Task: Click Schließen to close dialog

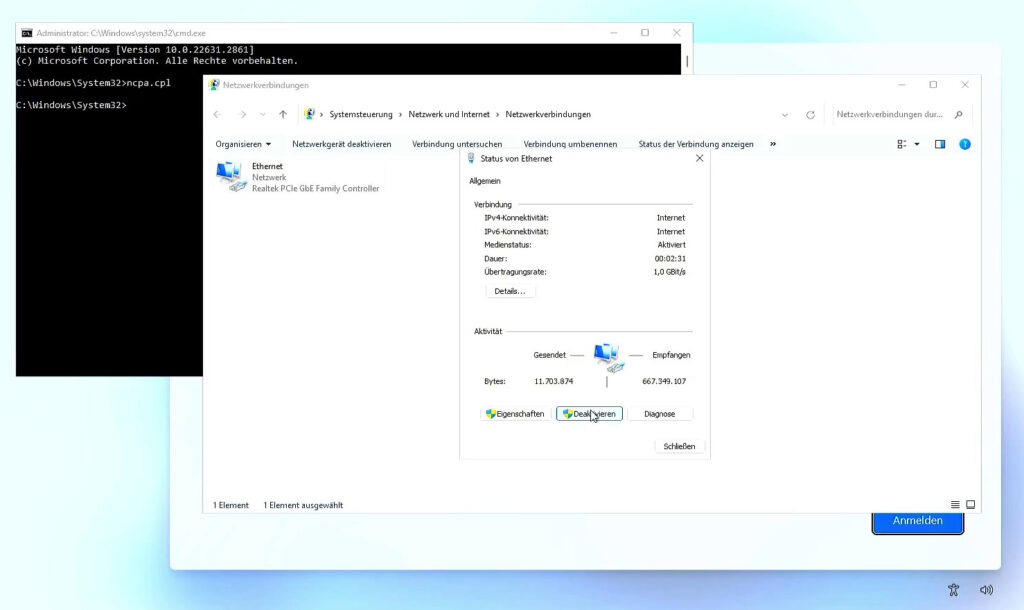Action: point(679,447)
